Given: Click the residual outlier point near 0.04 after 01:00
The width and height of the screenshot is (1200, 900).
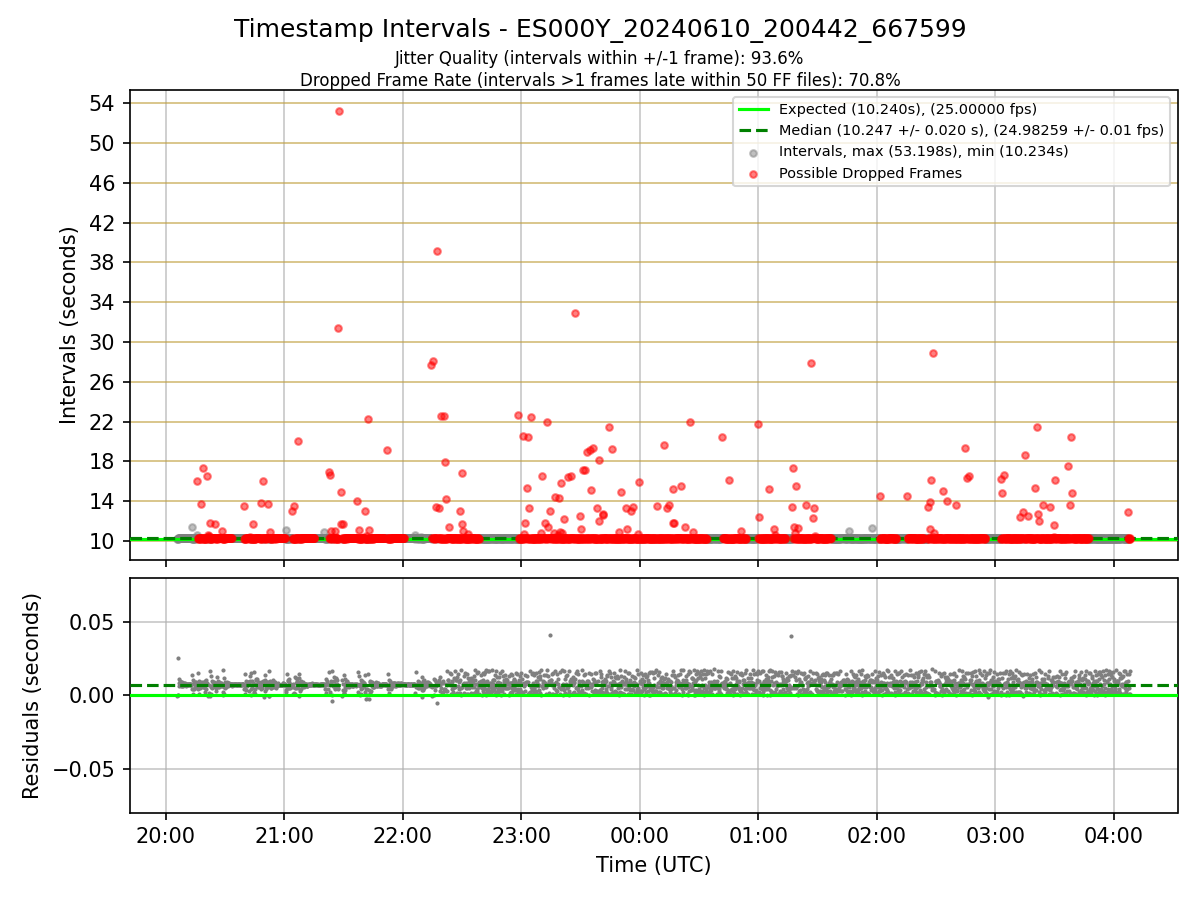Looking at the screenshot, I should click(x=791, y=636).
